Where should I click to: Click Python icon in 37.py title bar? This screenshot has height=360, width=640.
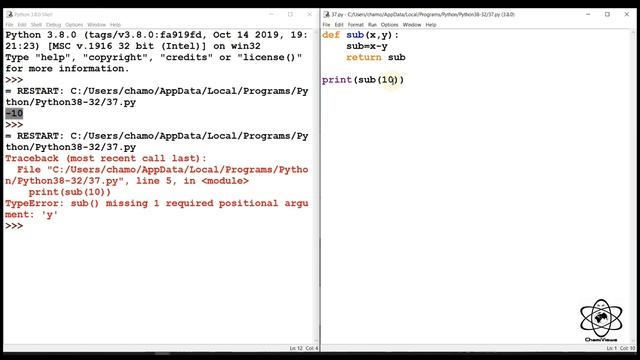click(x=327, y=14)
